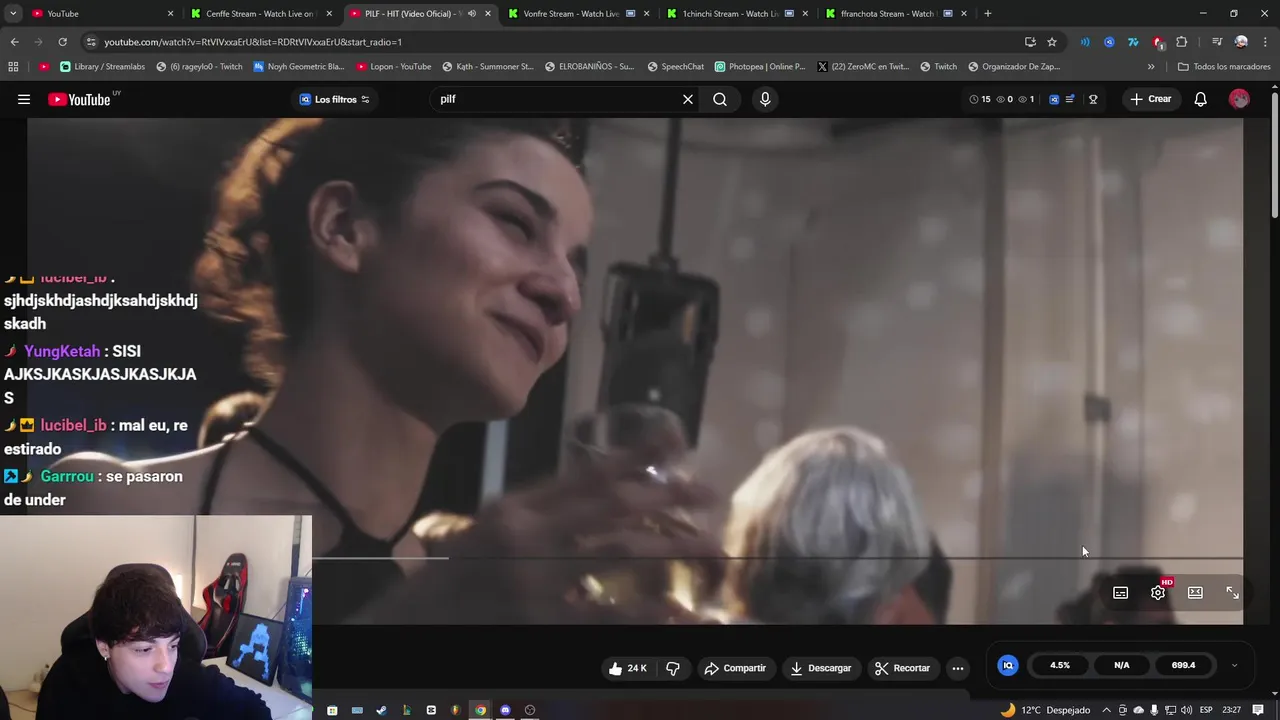Open video player settings gear
The height and width of the screenshot is (720, 1280).
pyautogui.click(x=1158, y=593)
